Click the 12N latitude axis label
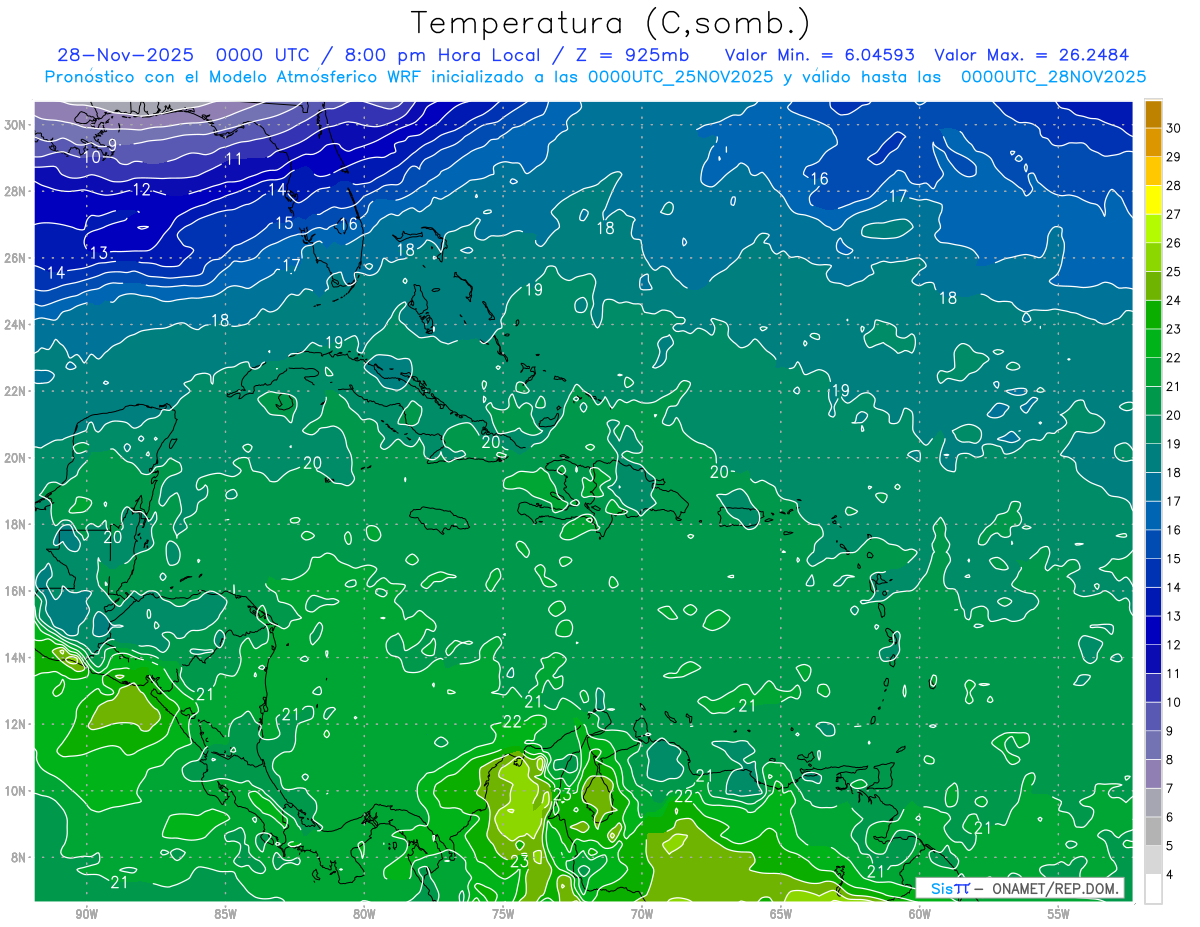Screen dimensions: 1200x927 tap(17, 724)
